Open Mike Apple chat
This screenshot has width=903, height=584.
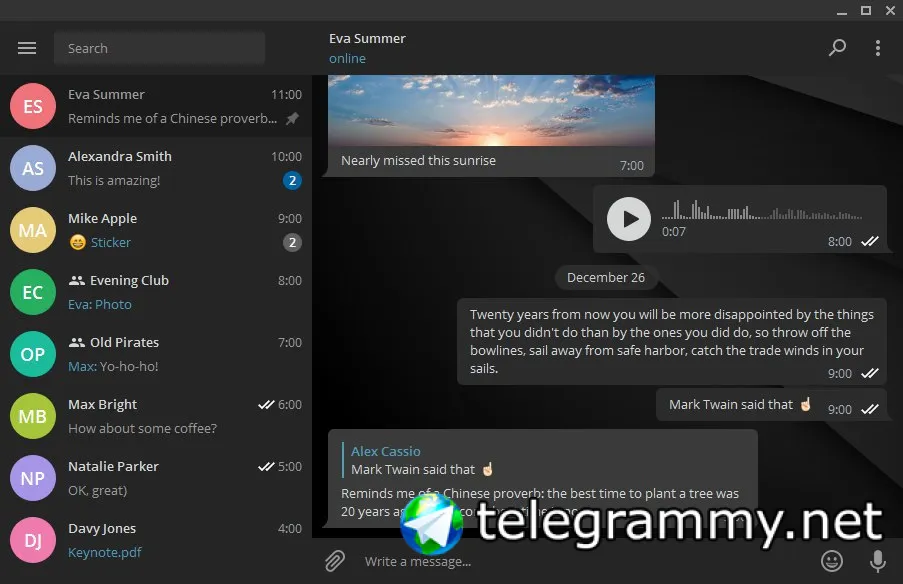[156, 230]
